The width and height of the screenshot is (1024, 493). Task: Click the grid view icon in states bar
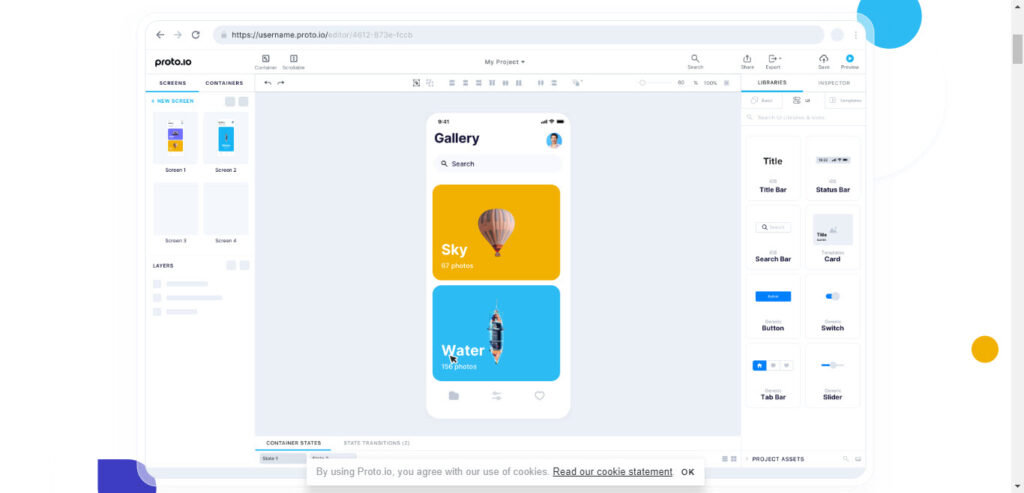(x=734, y=459)
